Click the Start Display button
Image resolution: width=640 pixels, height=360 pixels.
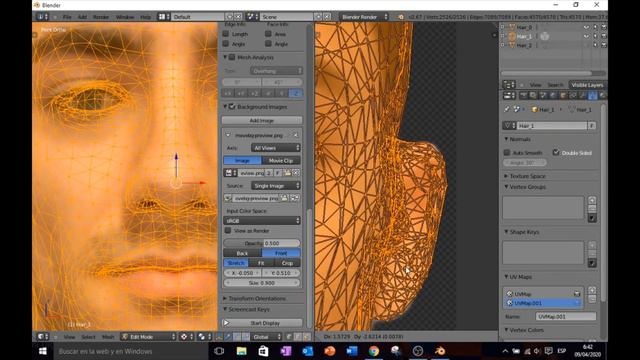tap(262, 323)
